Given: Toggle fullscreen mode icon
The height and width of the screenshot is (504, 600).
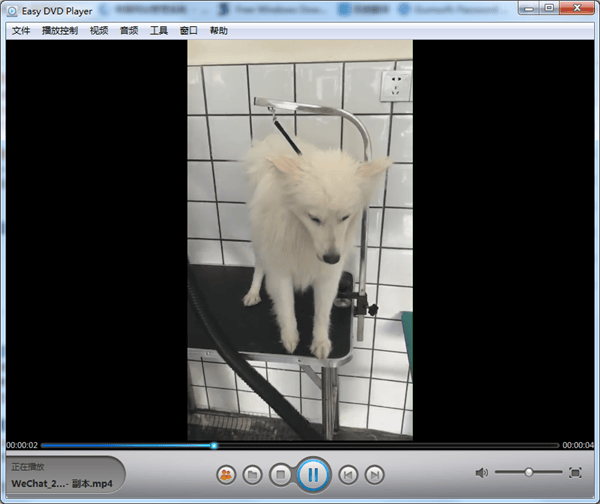Looking at the screenshot, I should 575,472.
